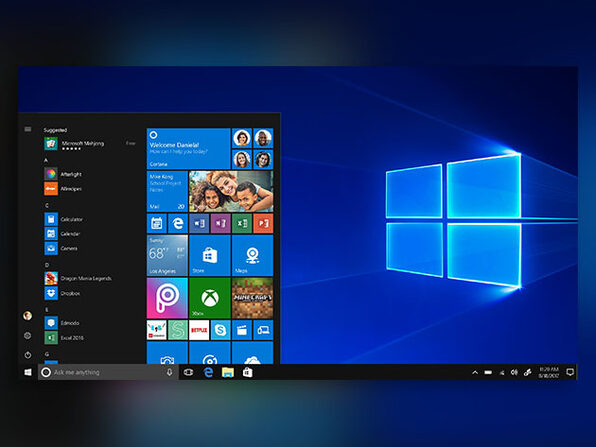Select the bottom-right contact photo tile
Screen dimensions: 596x447
coord(263,159)
